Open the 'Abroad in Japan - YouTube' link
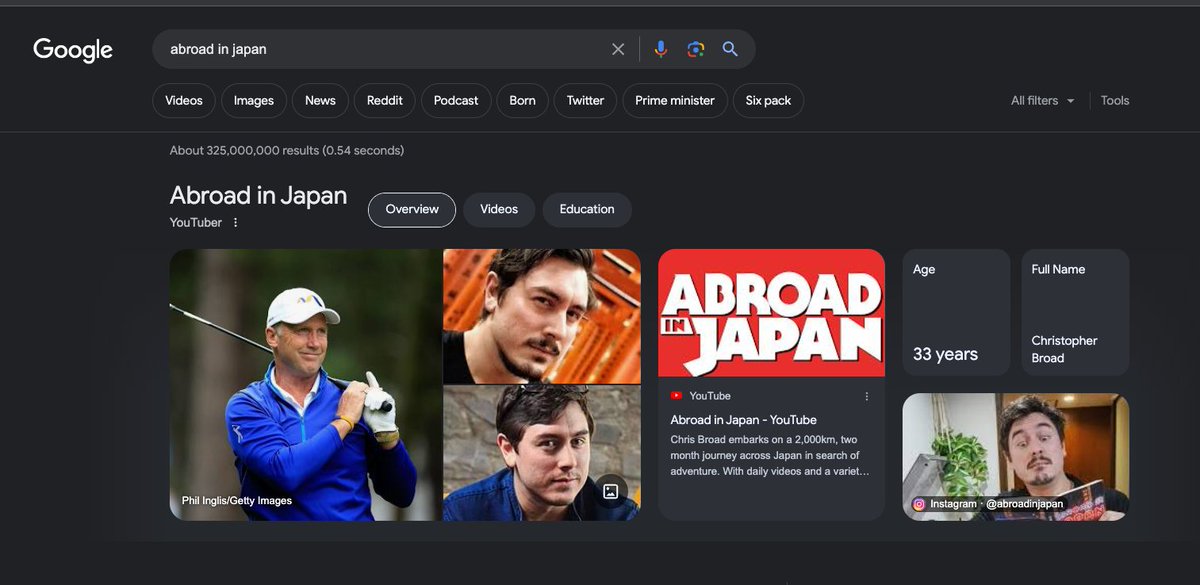This screenshot has width=1200, height=585. (x=743, y=420)
